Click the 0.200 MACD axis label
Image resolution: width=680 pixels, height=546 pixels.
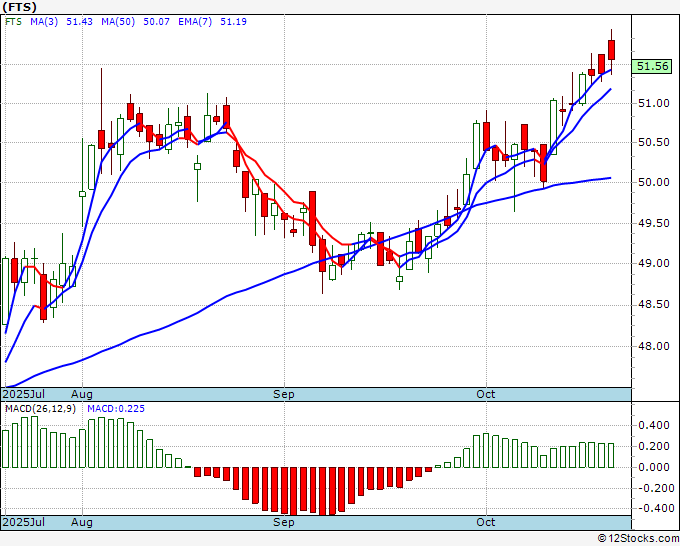(x=654, y=446)
